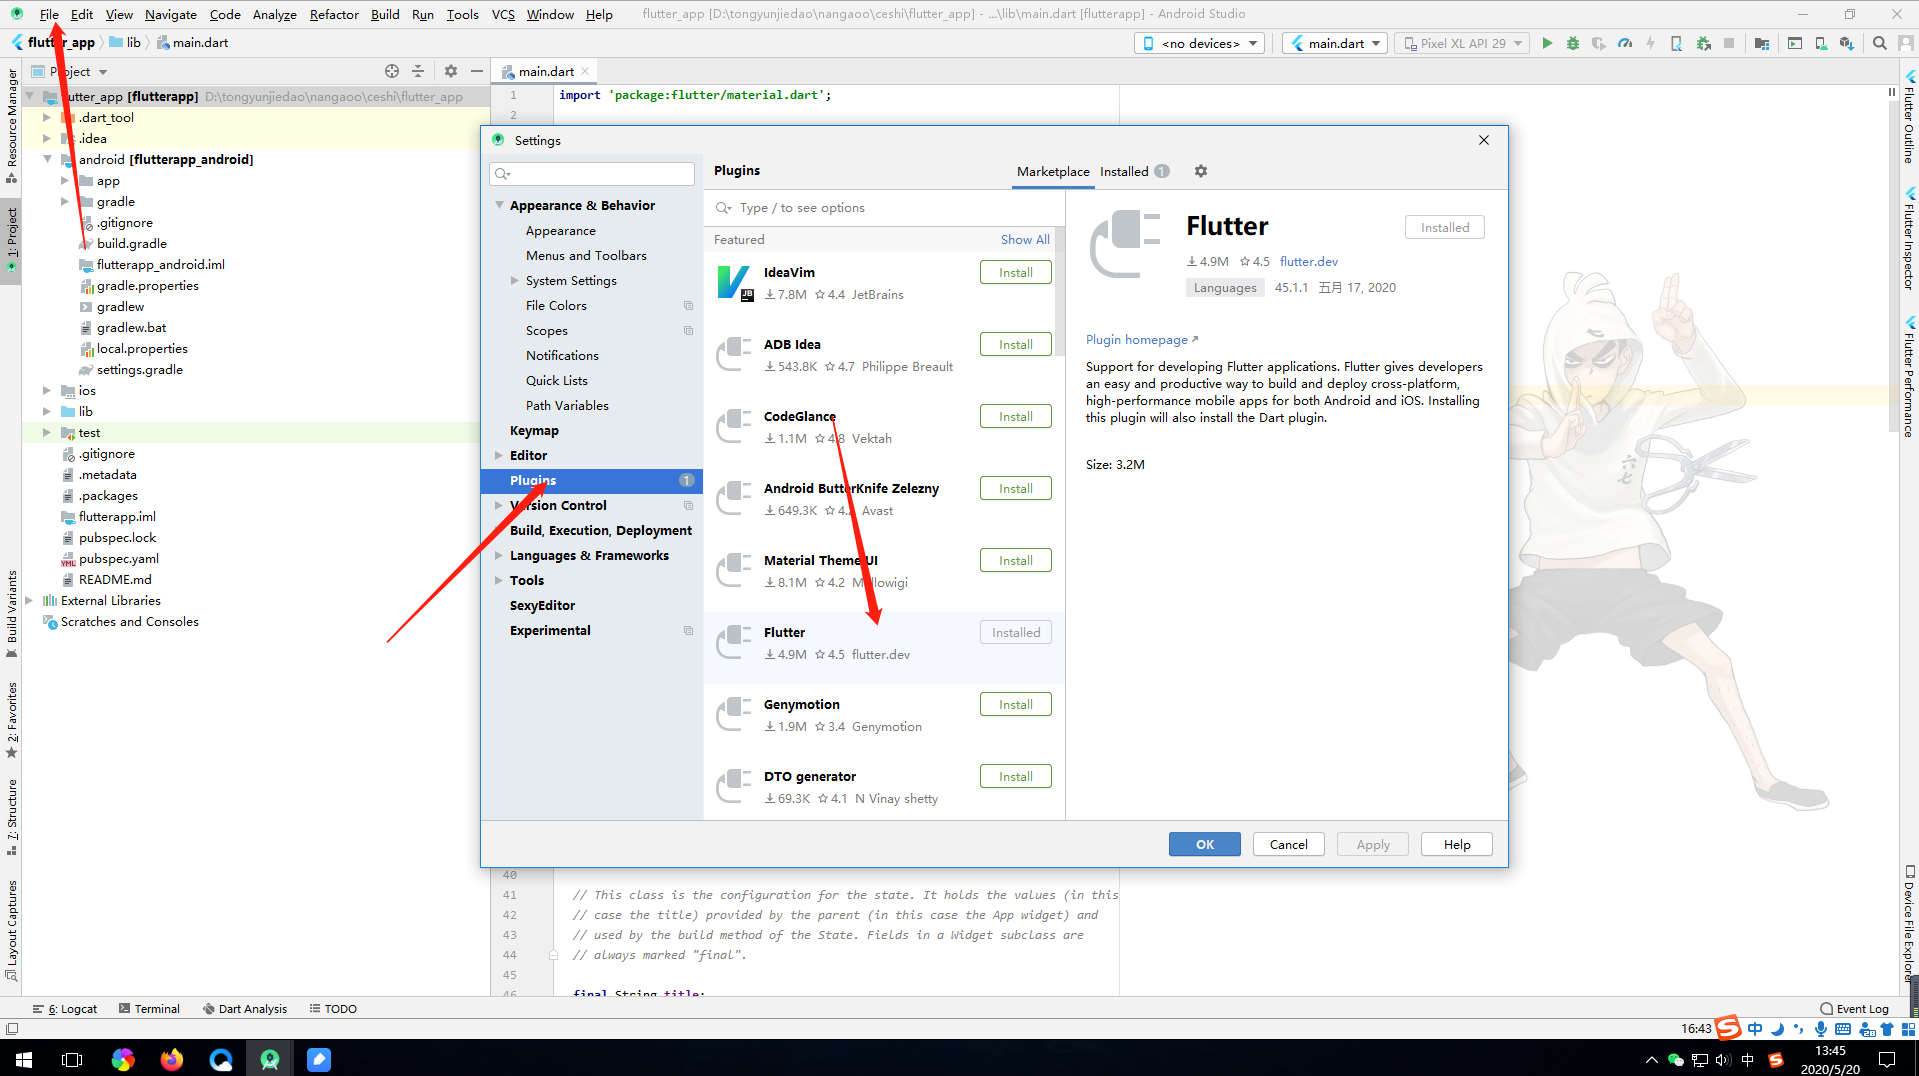The height and width of the screenshot is (1076, 1919).
Task: Open Flutter Performance side panel
Action: pyautogui.click(x=1909, y=379)
